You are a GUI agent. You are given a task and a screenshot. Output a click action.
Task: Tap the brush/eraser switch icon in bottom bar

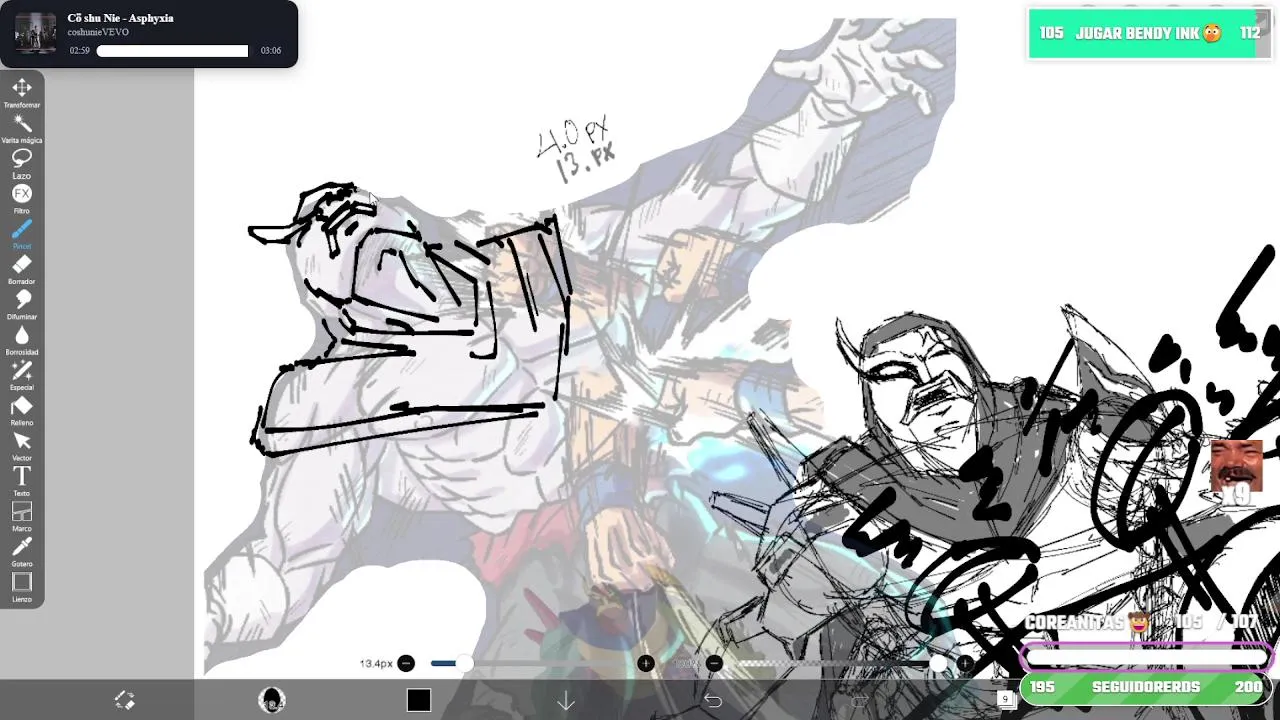point(125,700)
